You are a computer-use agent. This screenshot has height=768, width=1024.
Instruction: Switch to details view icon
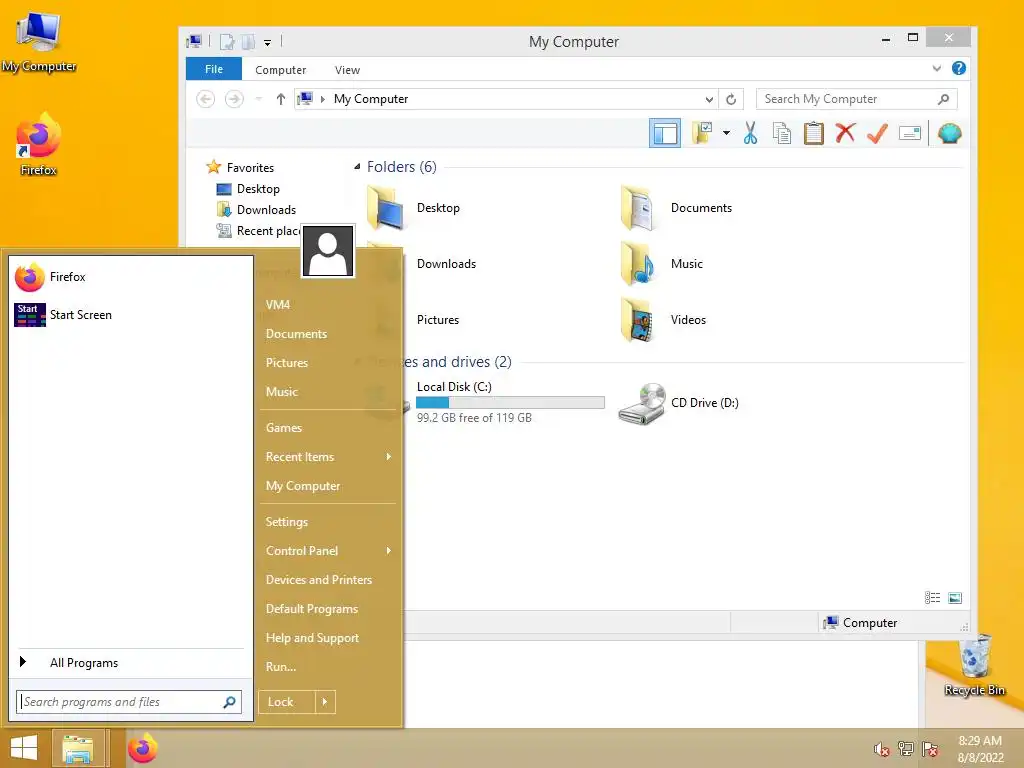(x=933, y=598)
